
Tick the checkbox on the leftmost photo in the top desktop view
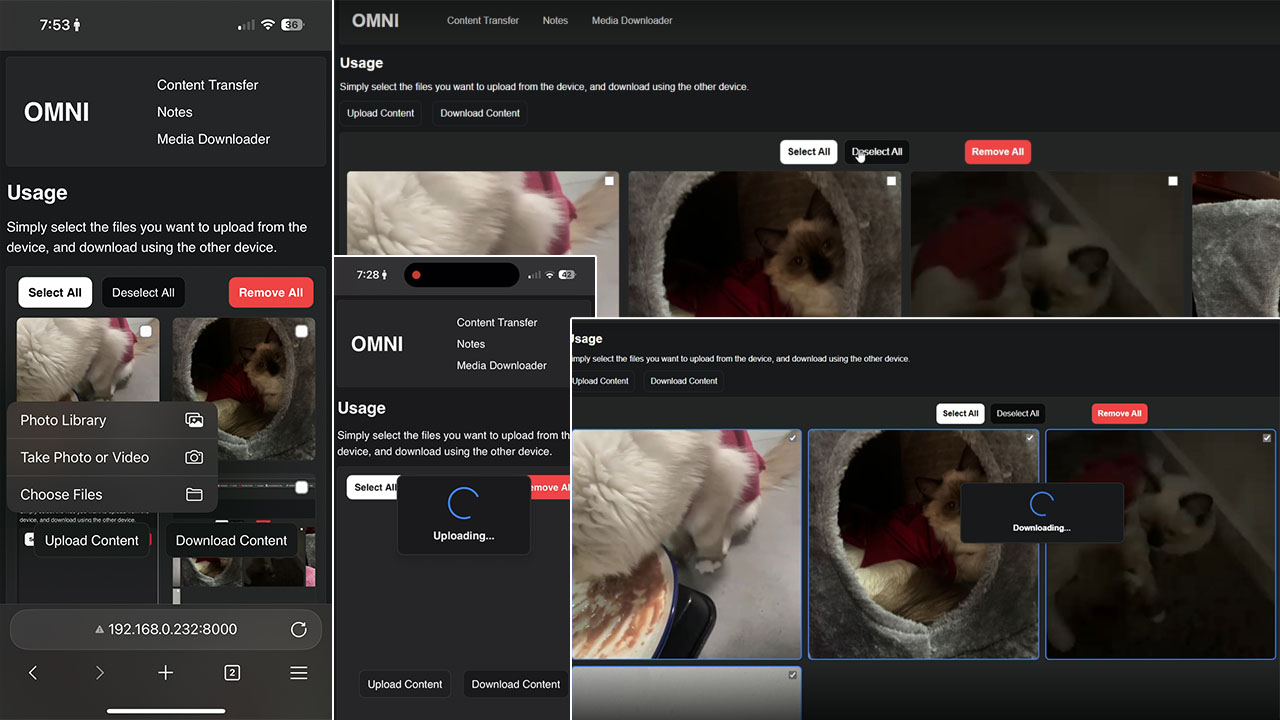pyautogui.click(x=609, y=181)
